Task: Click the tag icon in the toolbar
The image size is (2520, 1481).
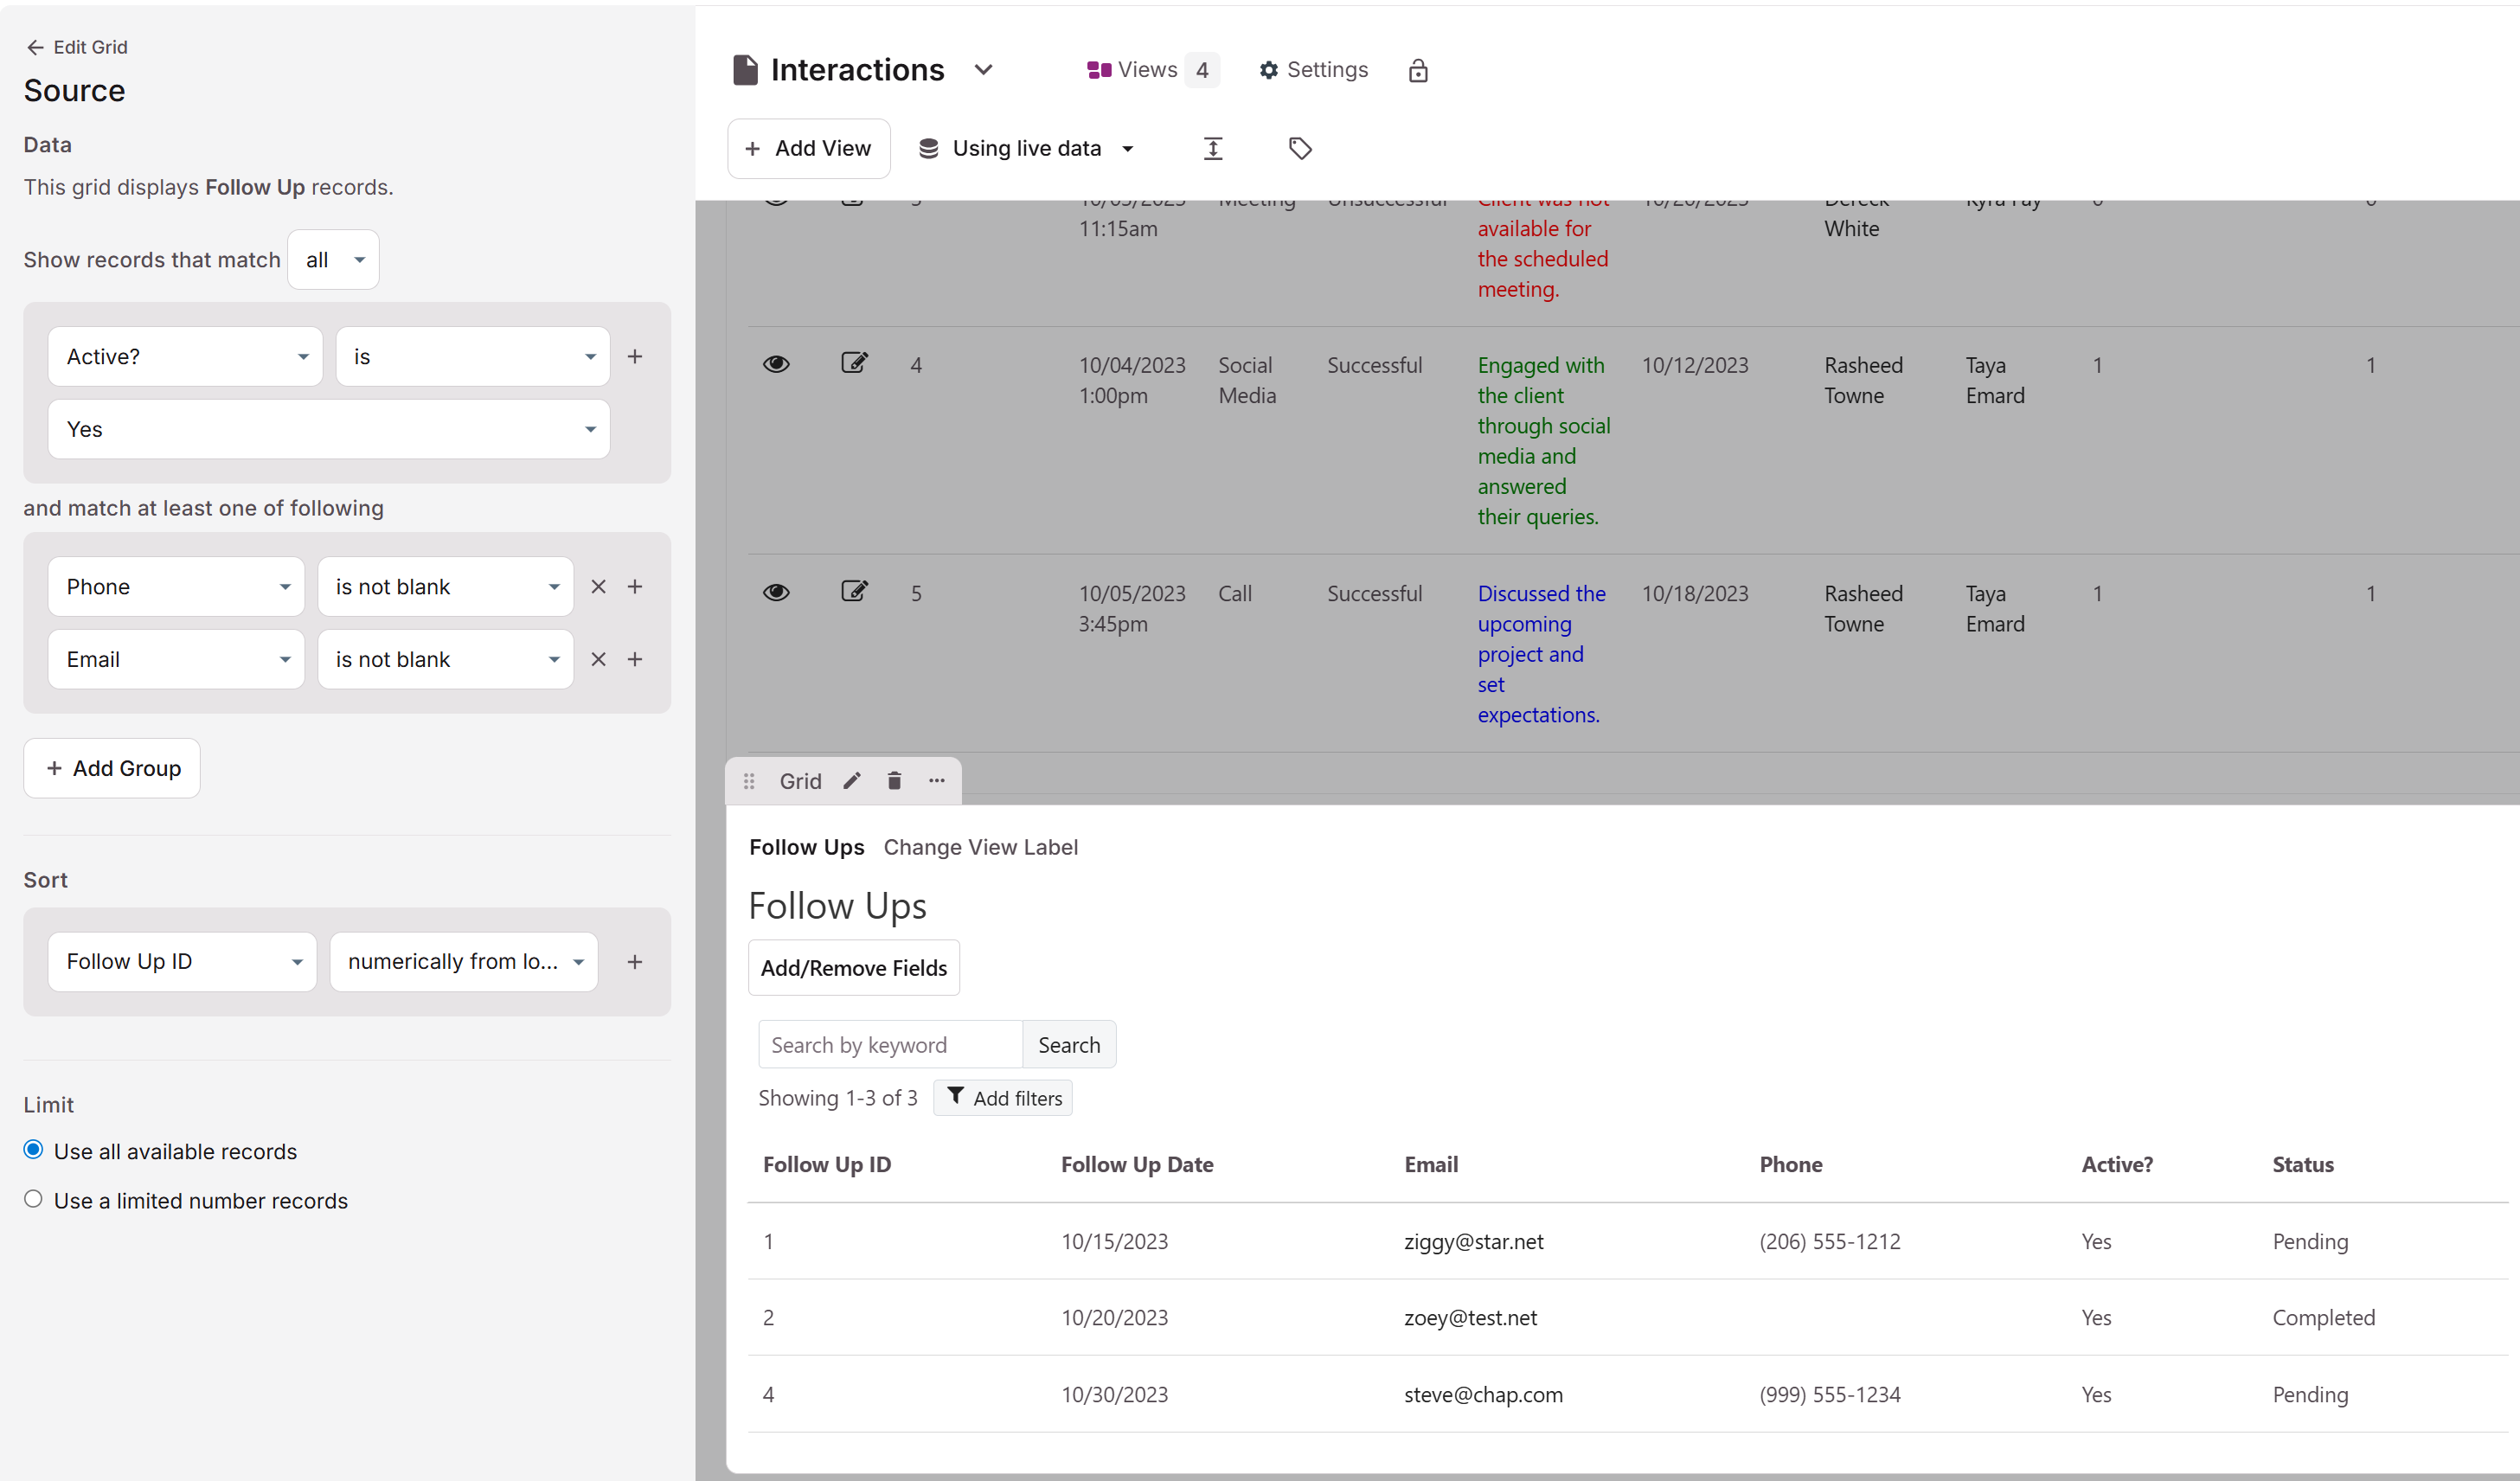Action: tap(1299, 148)
